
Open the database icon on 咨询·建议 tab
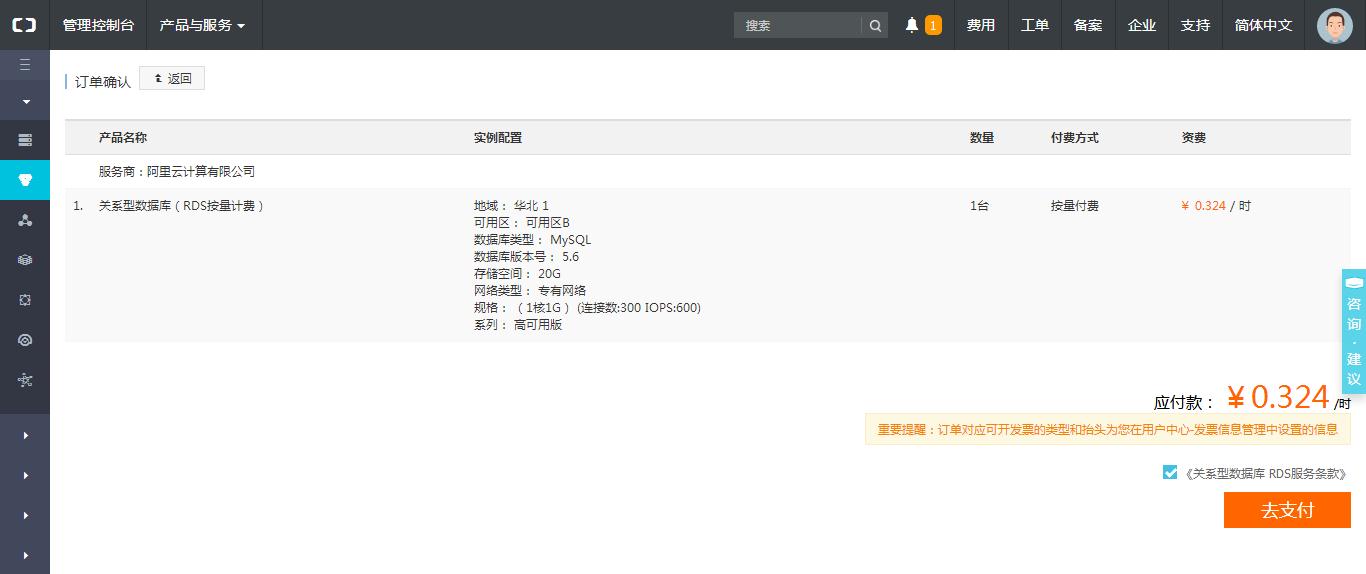point(1354,283)
